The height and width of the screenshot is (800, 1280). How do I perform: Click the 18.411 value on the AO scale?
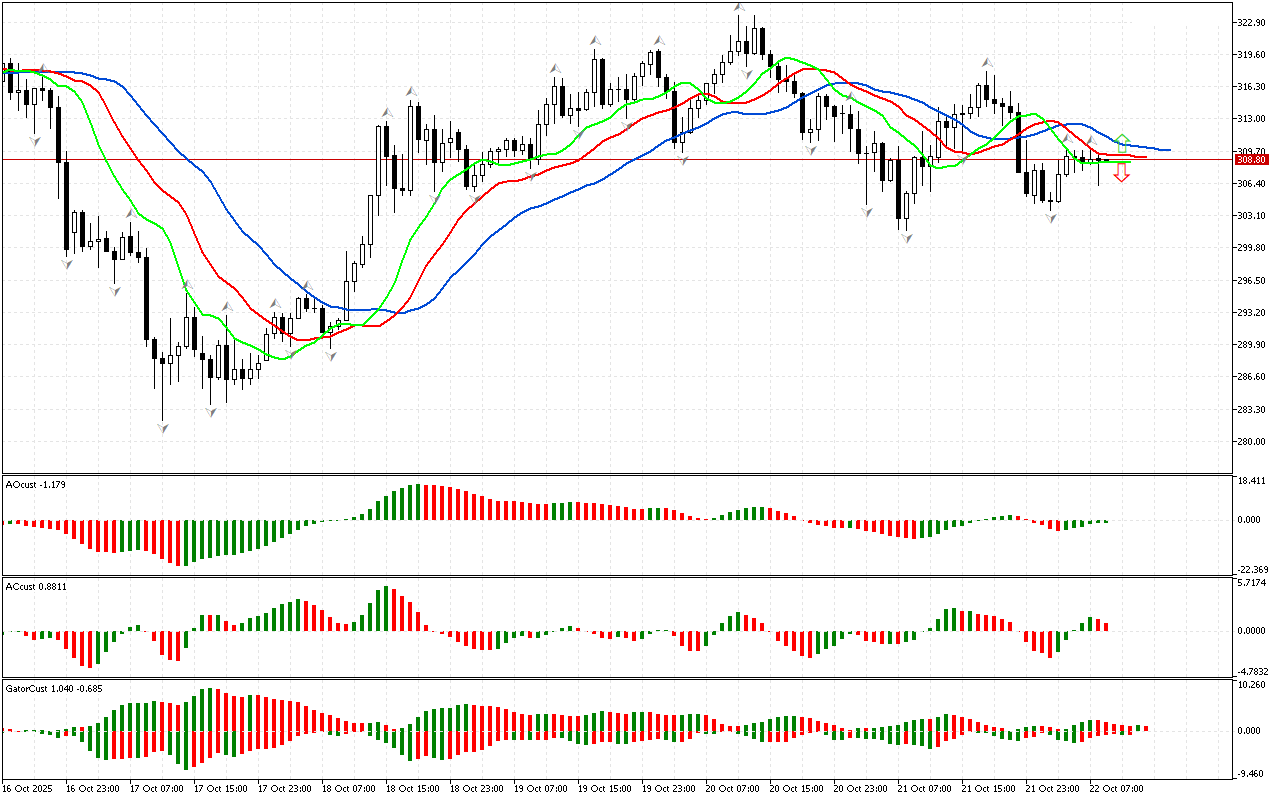tap(1254, 481)
